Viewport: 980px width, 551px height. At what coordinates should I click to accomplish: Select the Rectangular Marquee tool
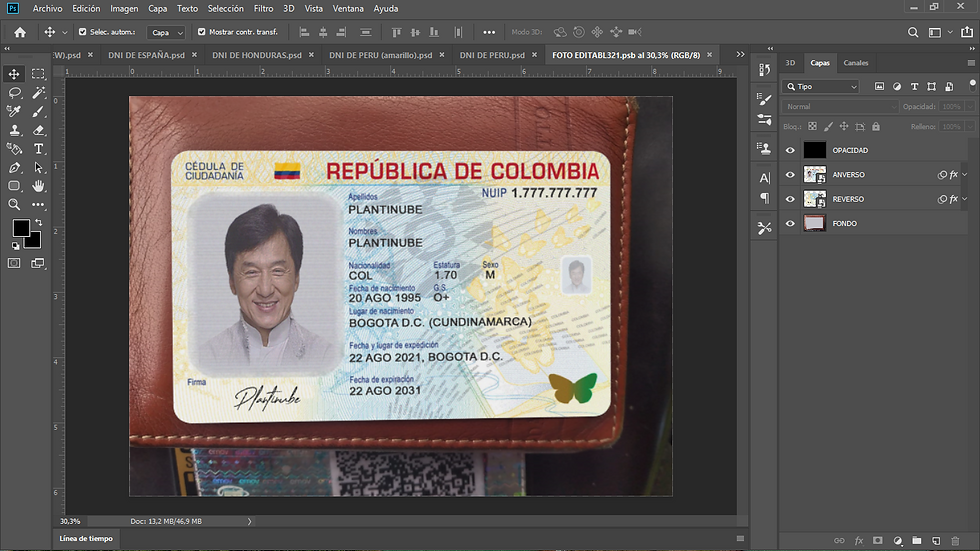tap(38, 74)
